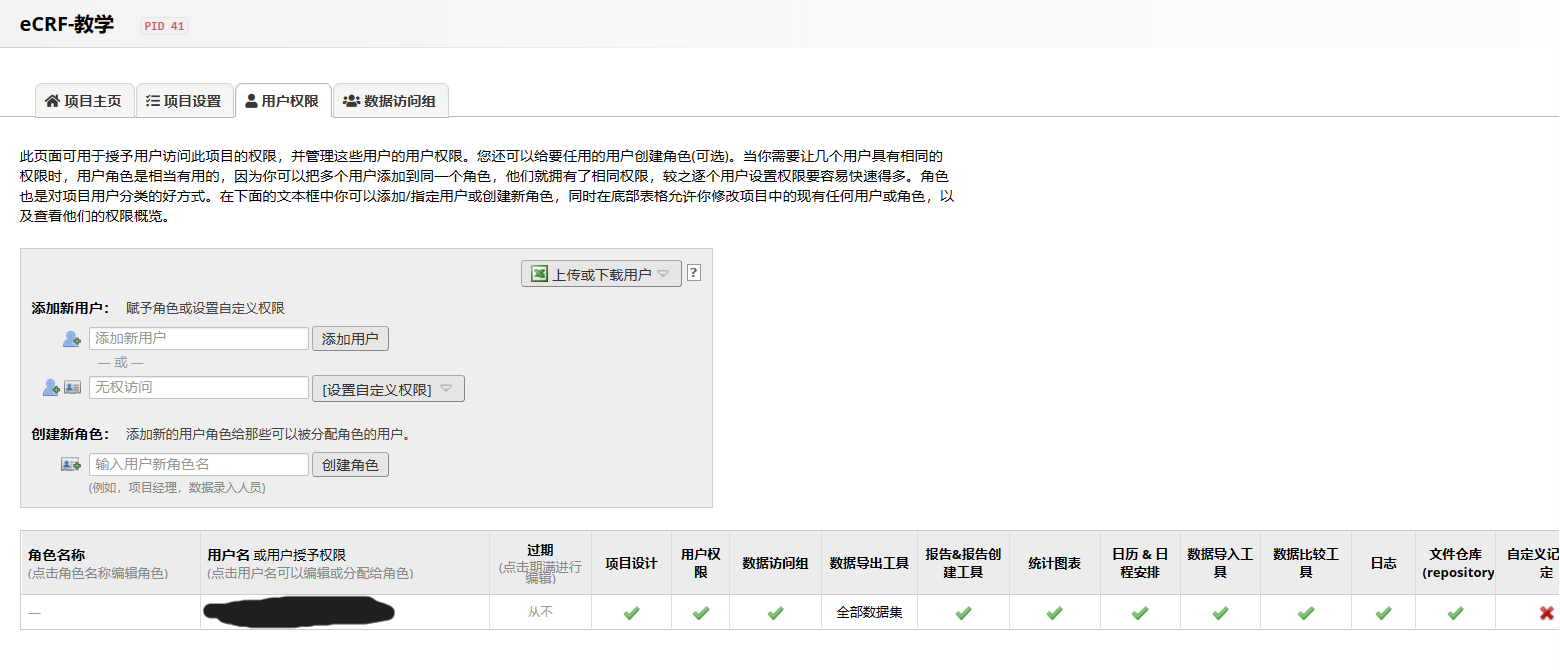The height and width of the screenshot is (670, 1560).
Task: Open the 全部数据集 link in the table
Action: (x=869, y=611)
